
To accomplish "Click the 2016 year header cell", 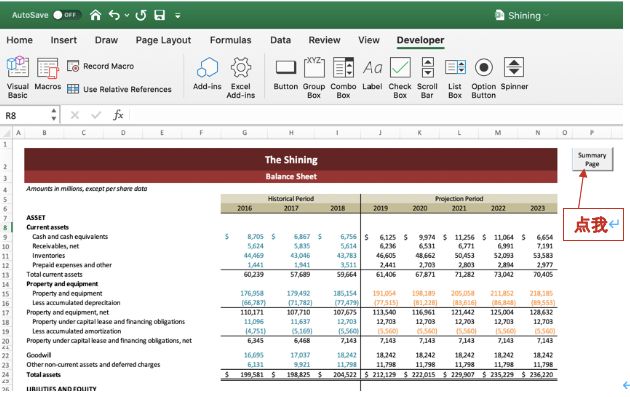I will (244, 208).
